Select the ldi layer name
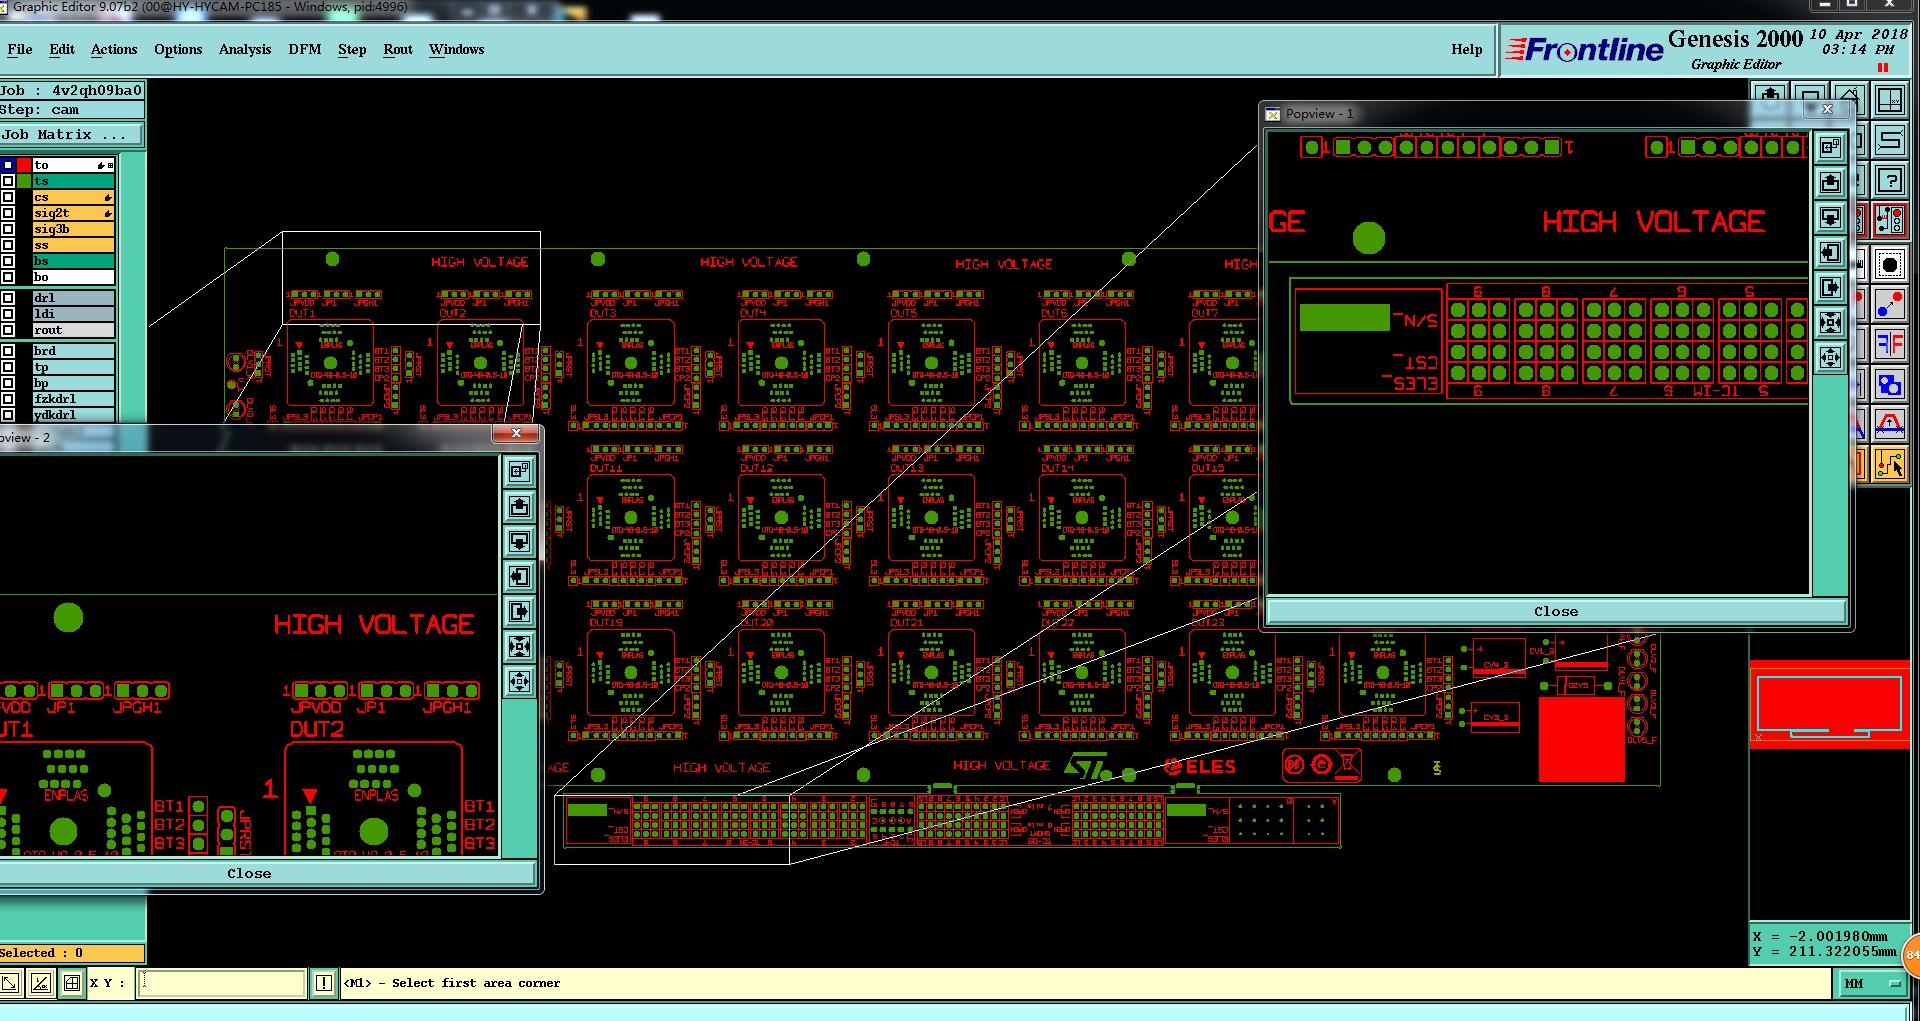This screenshot has height=1021, width=1920. coord(73,314)
